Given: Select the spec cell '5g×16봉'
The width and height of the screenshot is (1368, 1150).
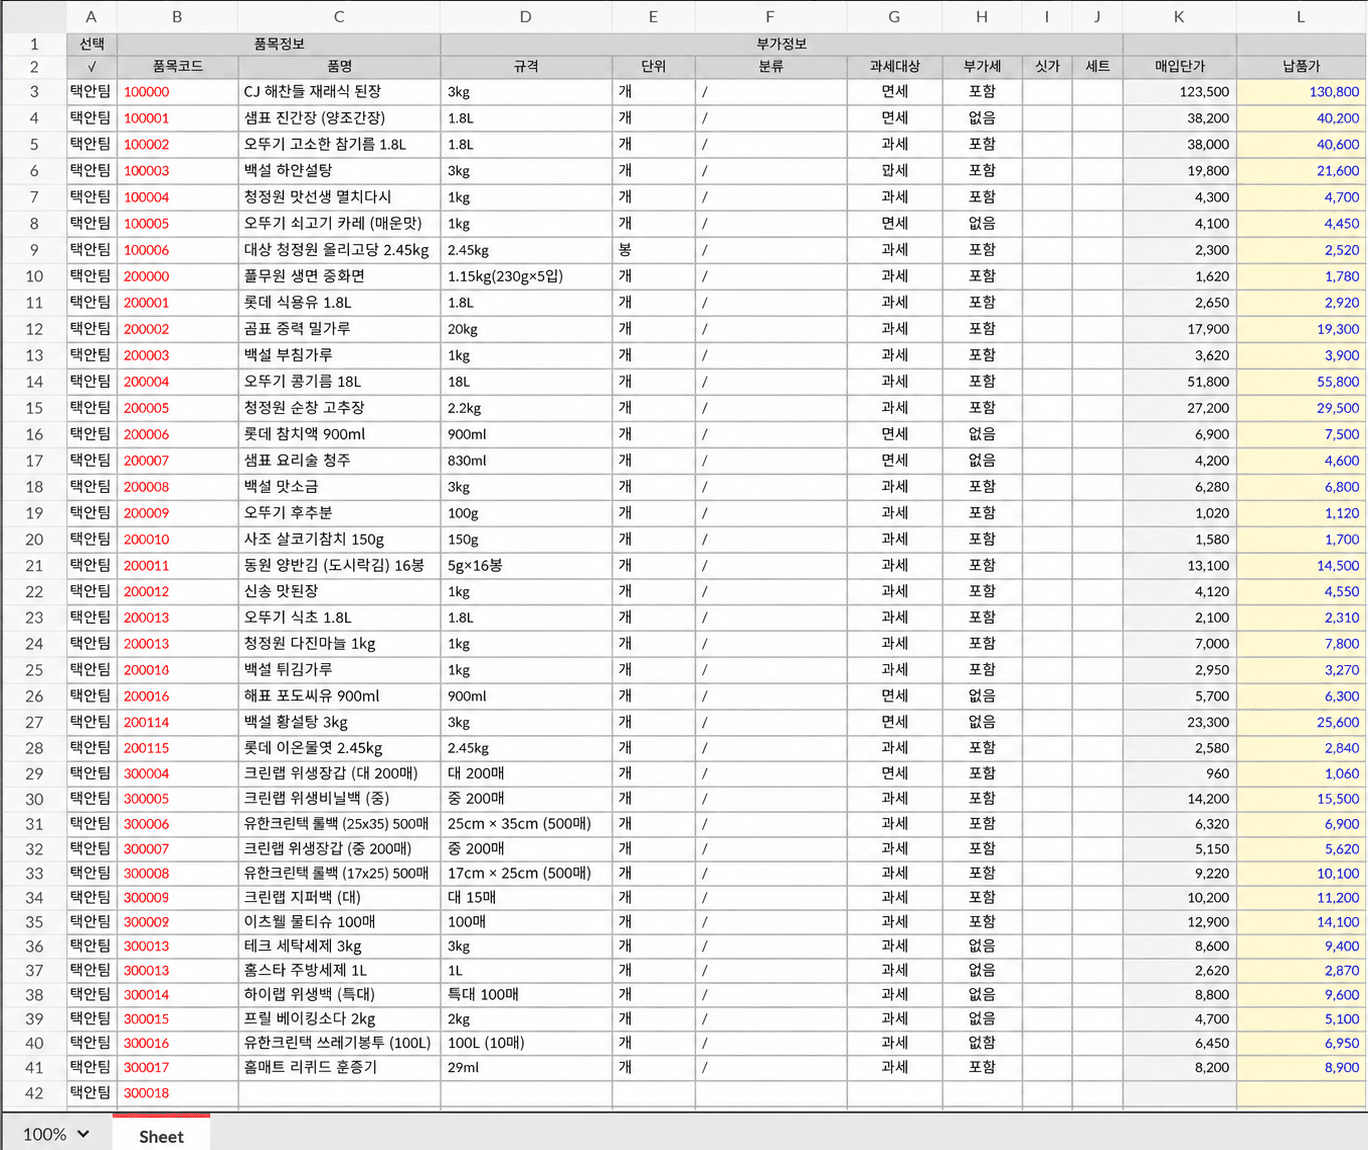Looking at the screenshot, I should 526,565.
